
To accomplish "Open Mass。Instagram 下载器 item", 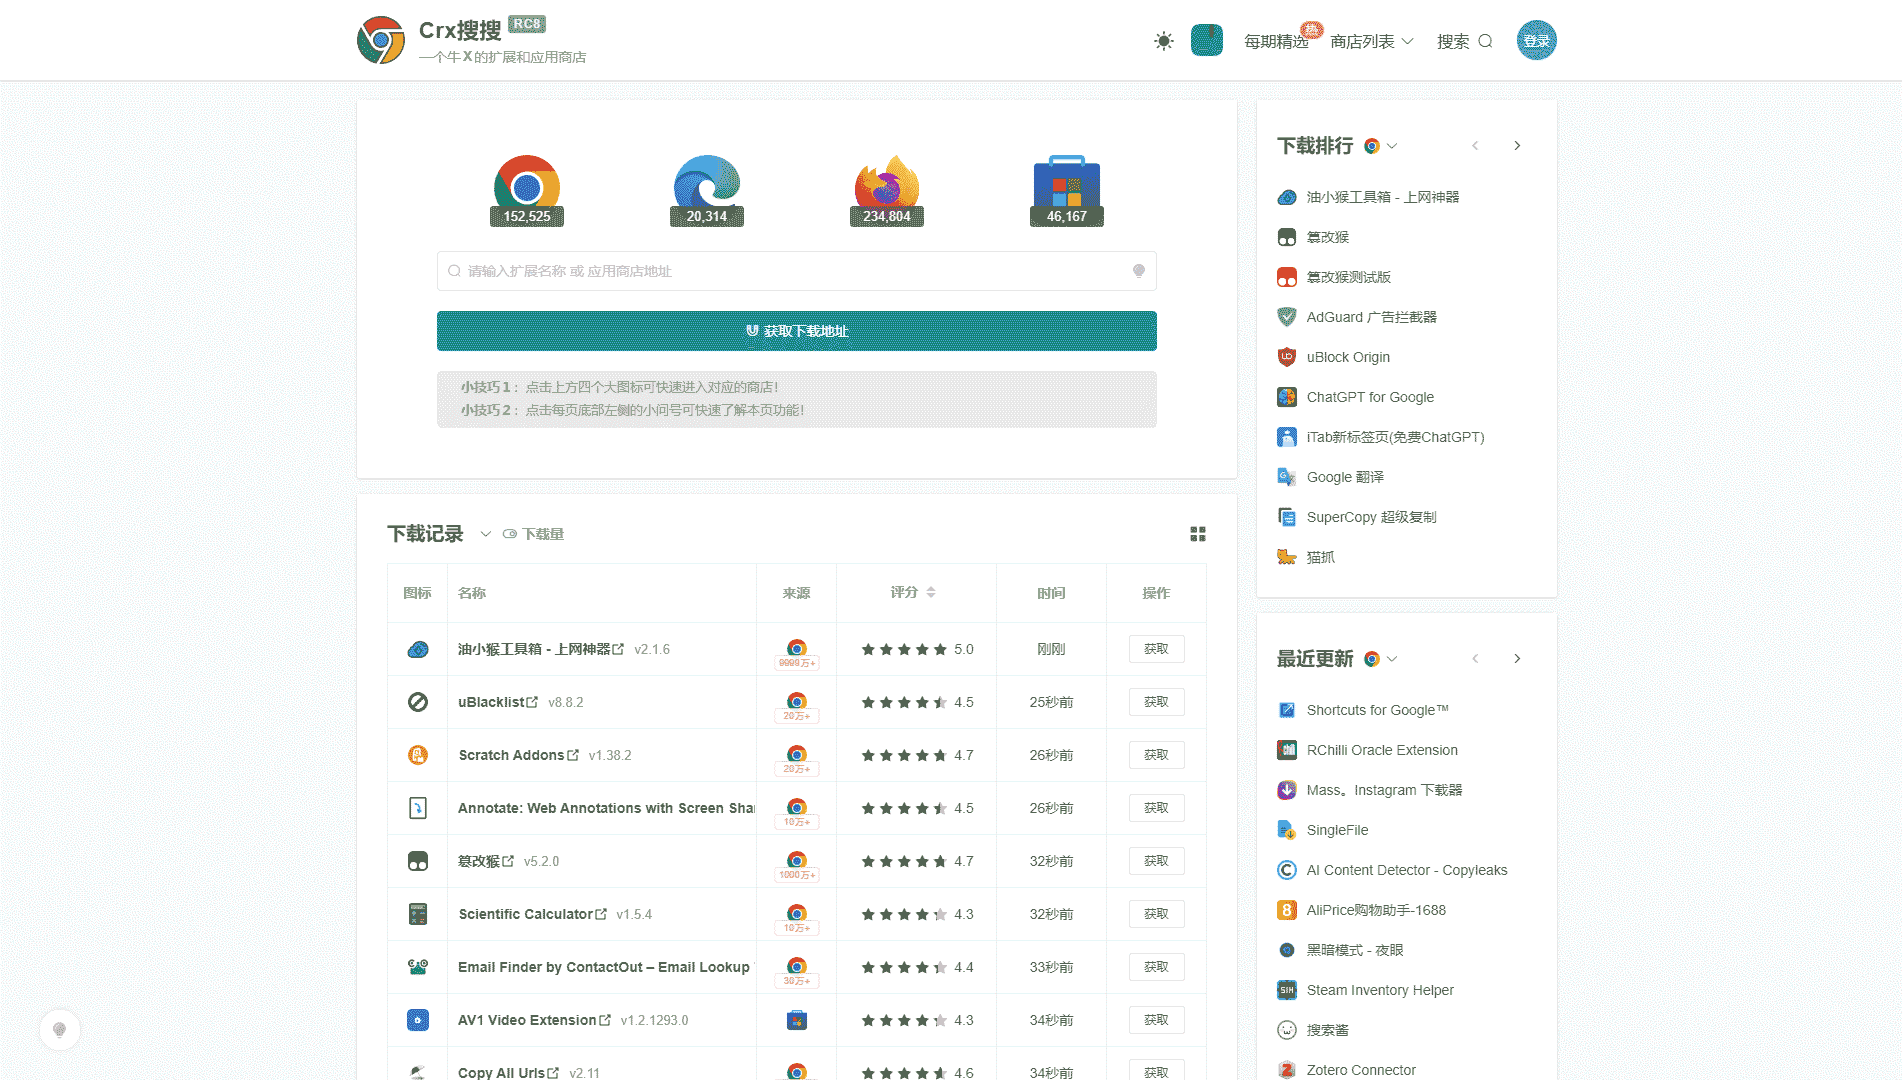I will [1370, 790].
